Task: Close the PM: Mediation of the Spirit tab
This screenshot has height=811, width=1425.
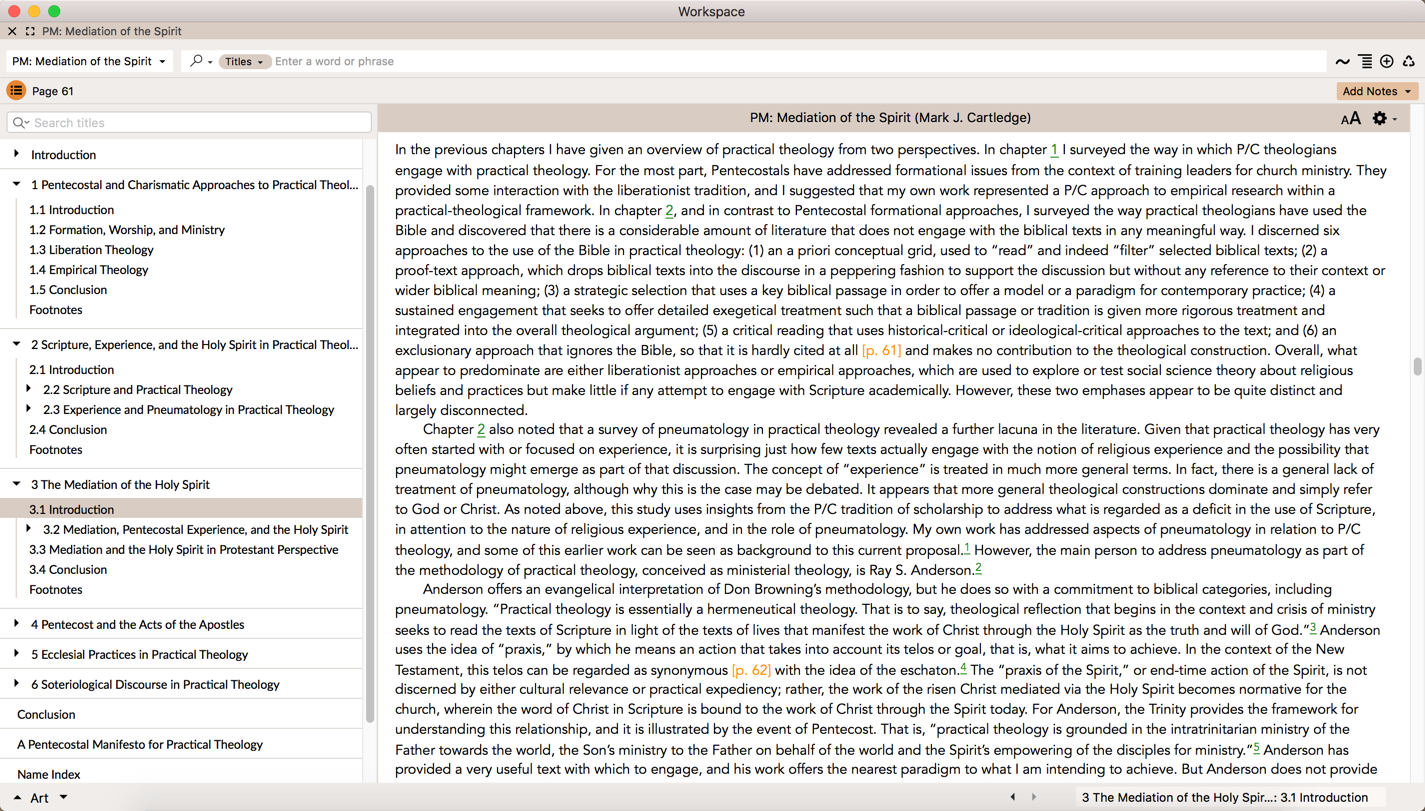Action: click(12, 31)
